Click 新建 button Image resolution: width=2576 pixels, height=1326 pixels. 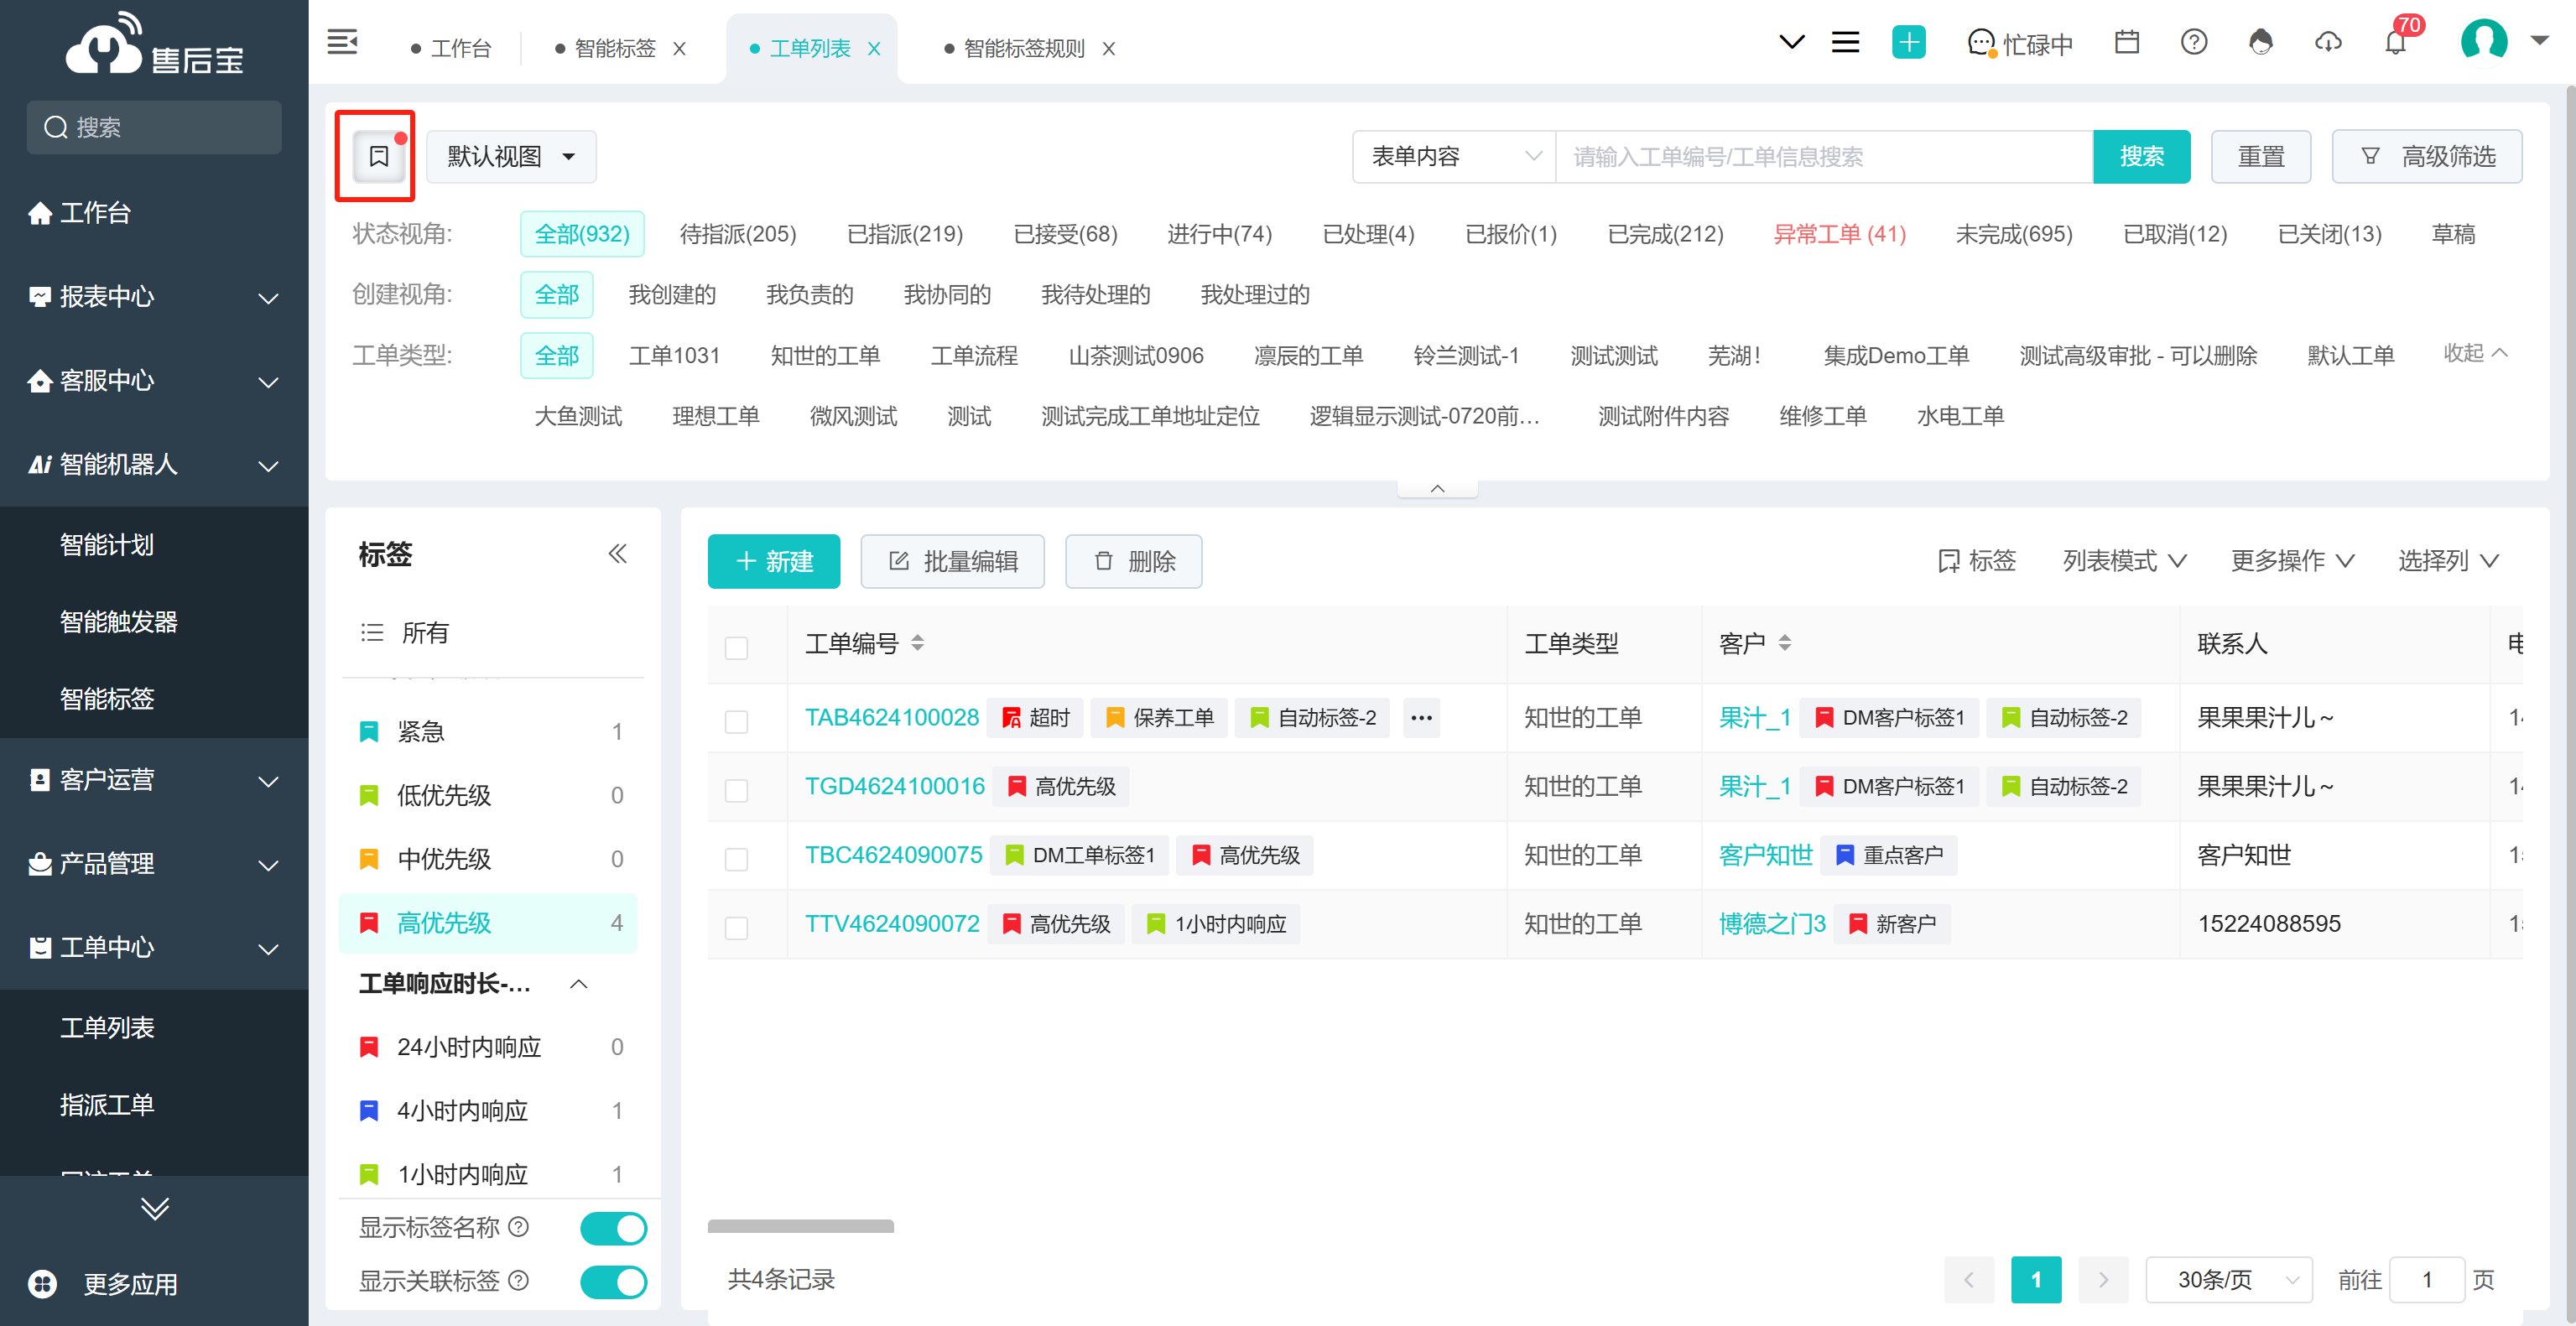[x=774, y=561]
